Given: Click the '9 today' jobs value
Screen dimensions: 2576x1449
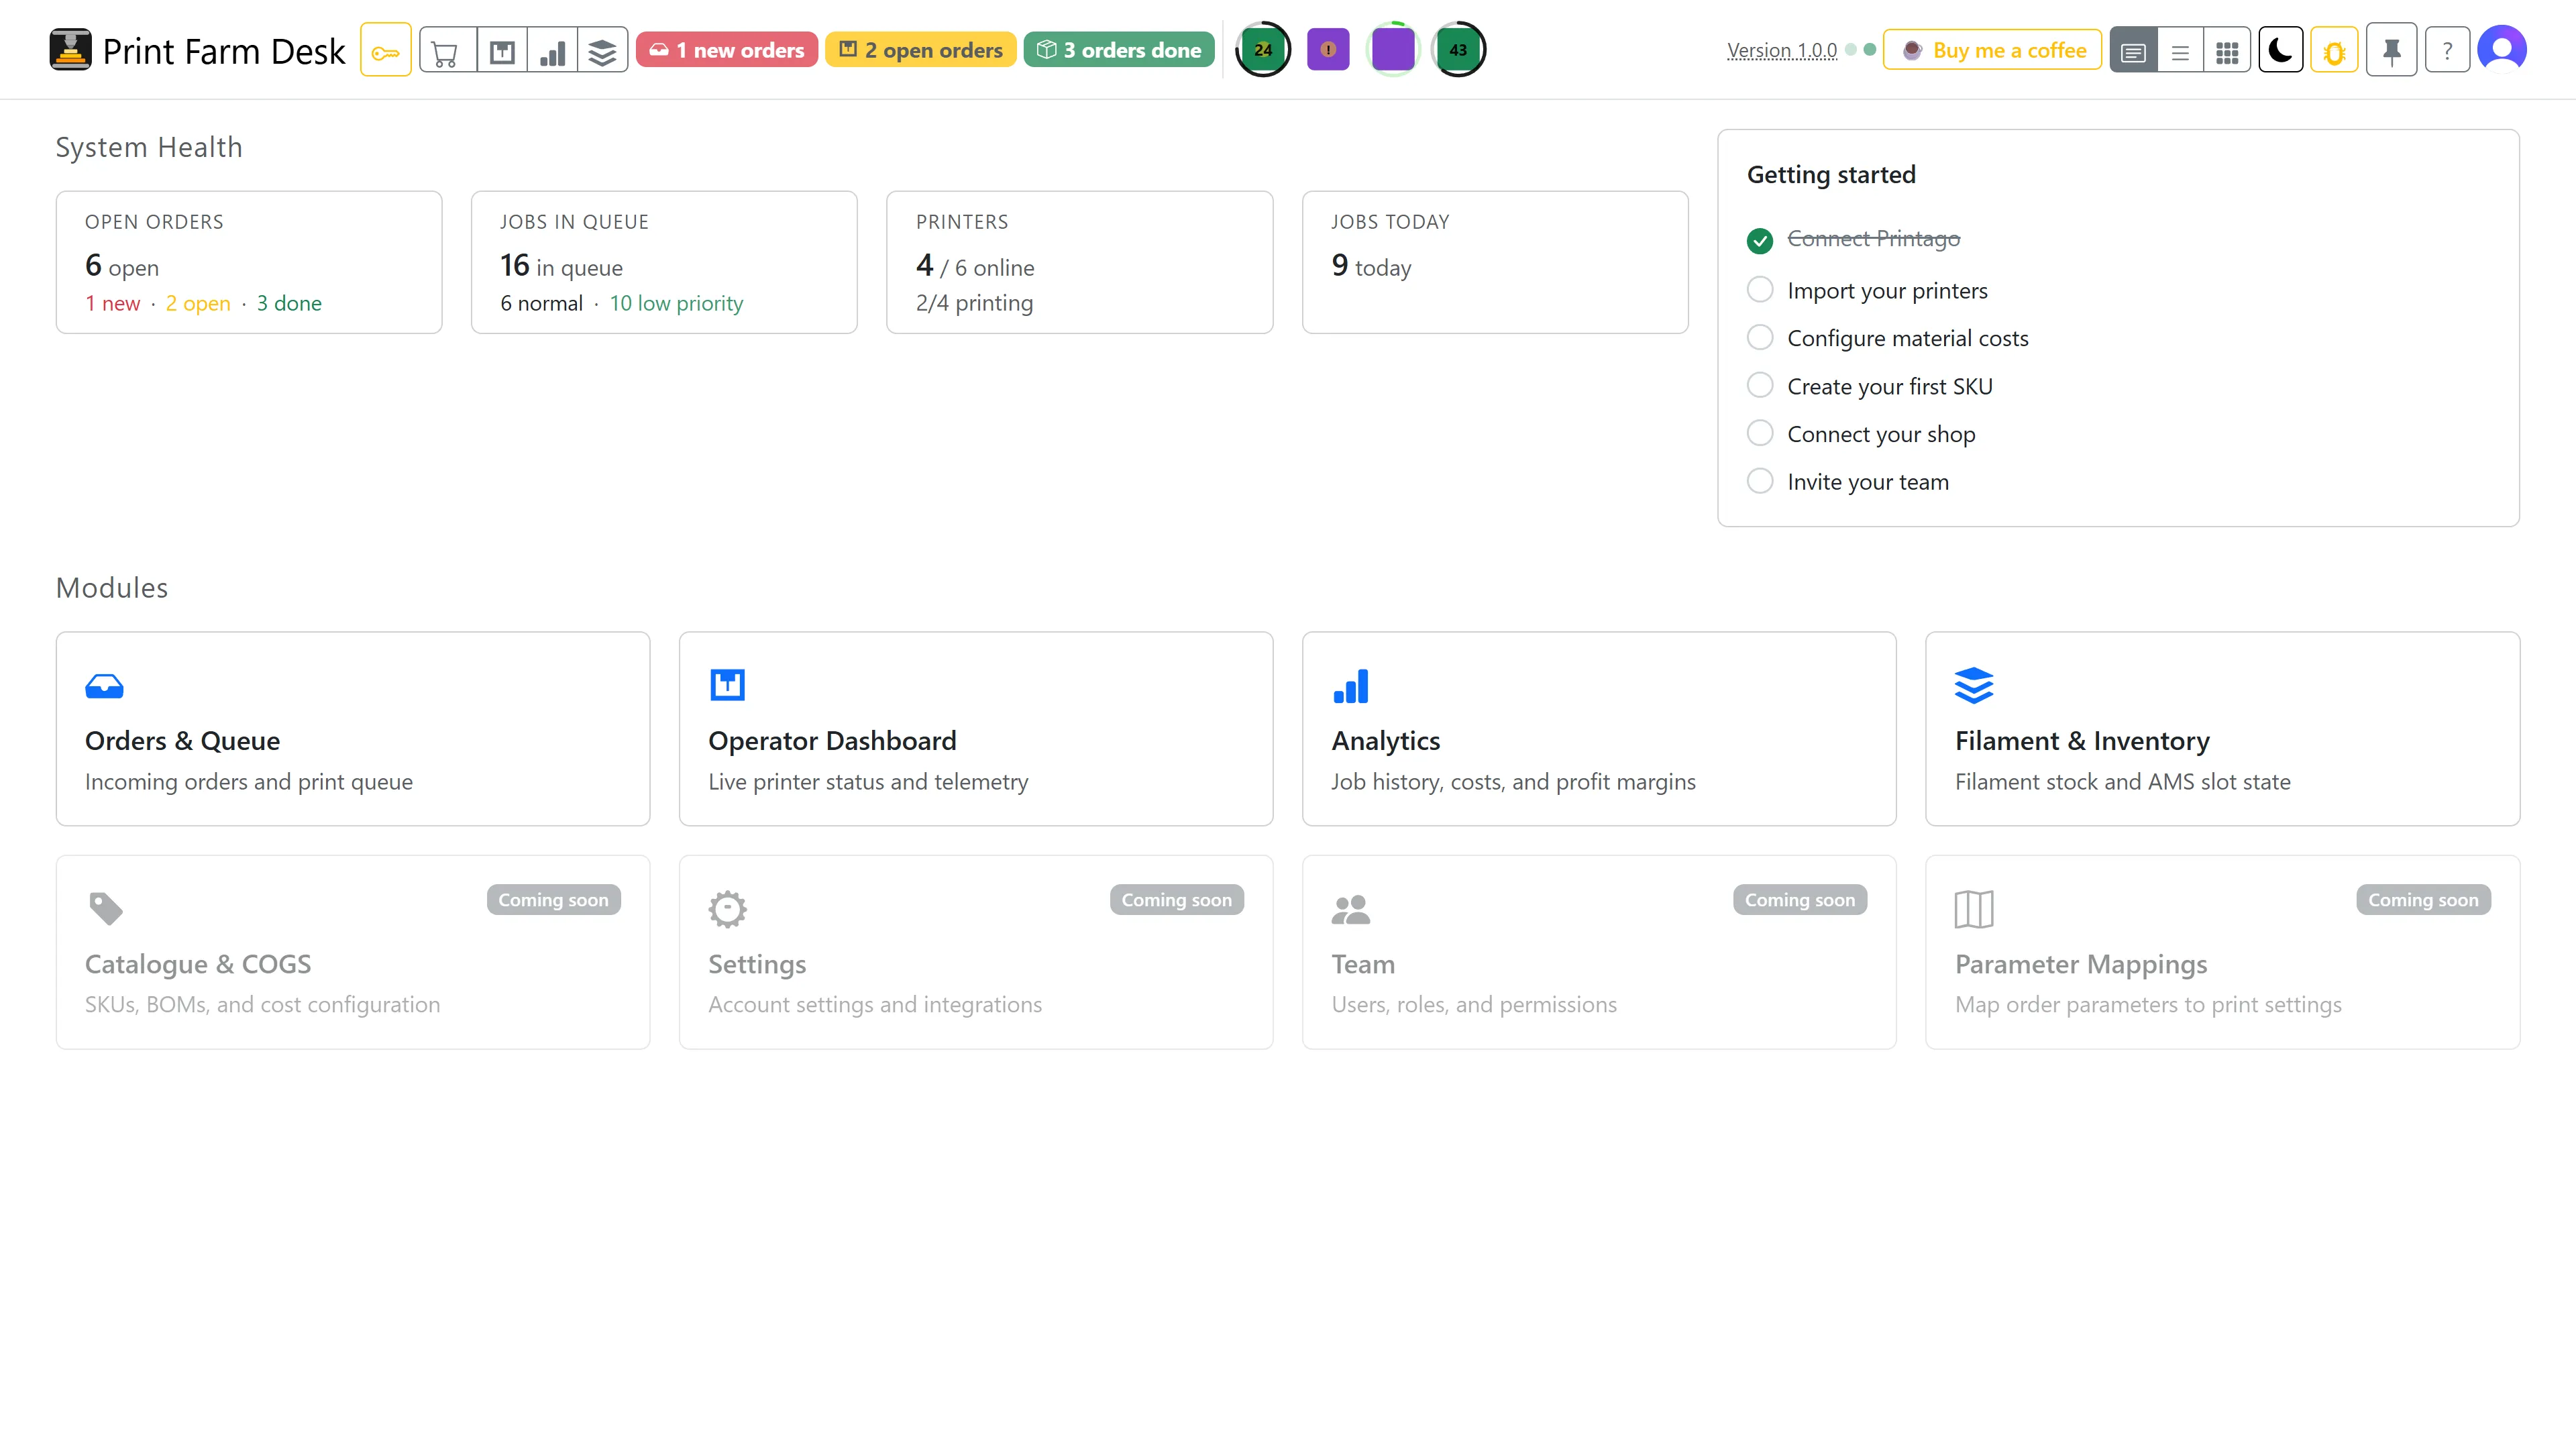Looking at the screenshot, I should pyautogui.click(x=1371, y=266).
